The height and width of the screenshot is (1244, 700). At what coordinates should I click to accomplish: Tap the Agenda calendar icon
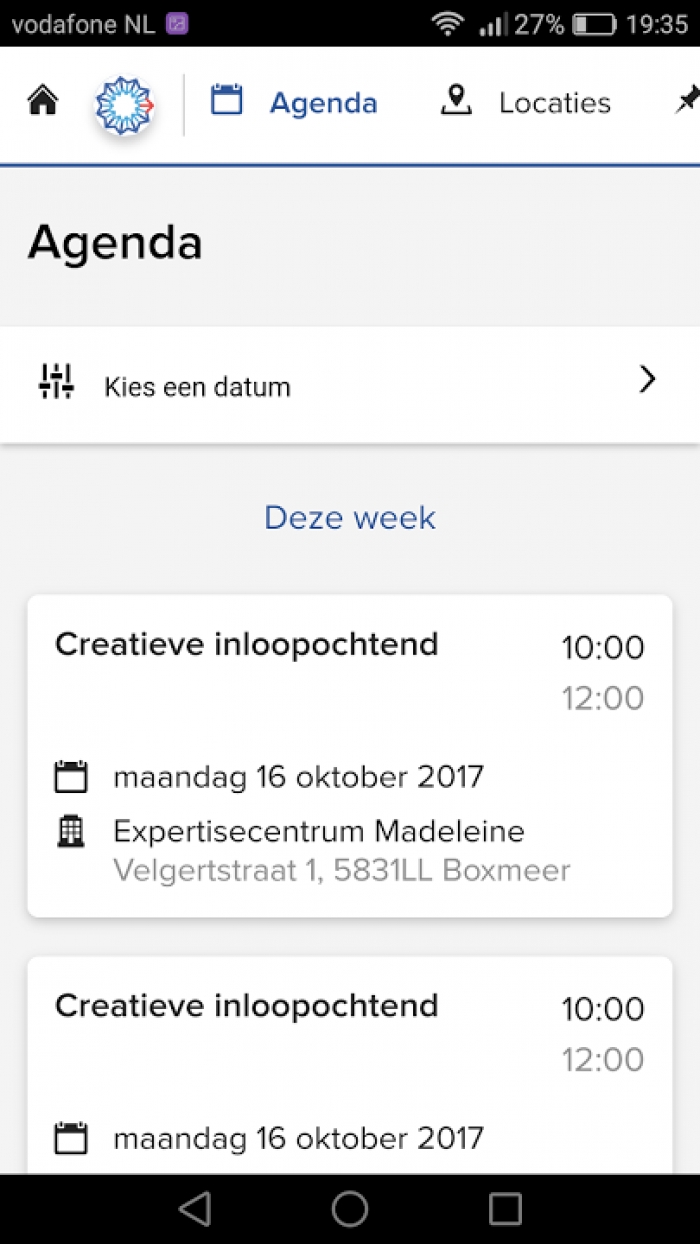[227, 100]
